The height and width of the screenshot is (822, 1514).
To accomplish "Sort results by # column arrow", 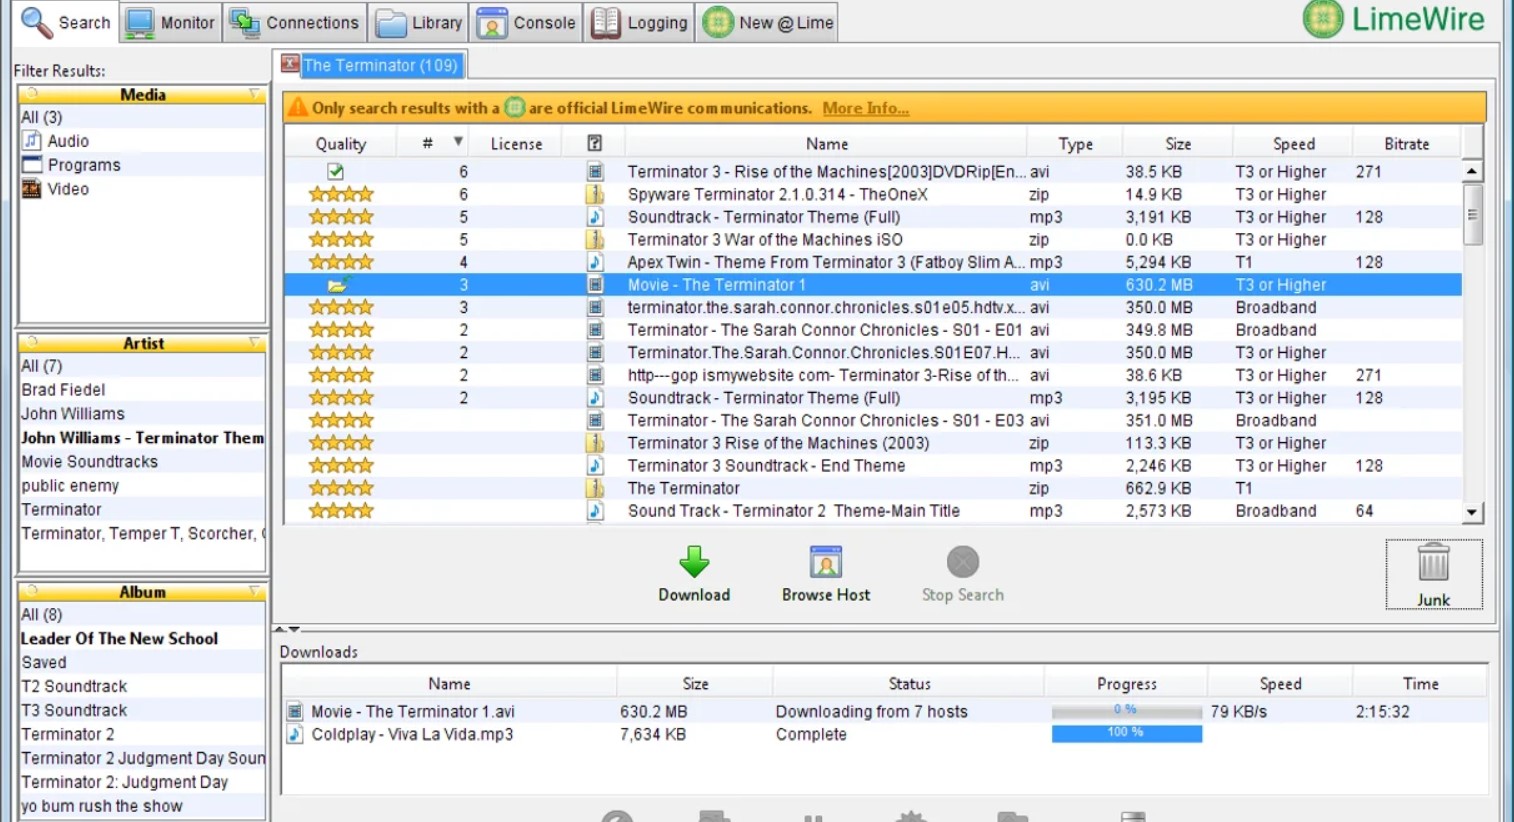I will pyautogui.click(x=458, y=142).
